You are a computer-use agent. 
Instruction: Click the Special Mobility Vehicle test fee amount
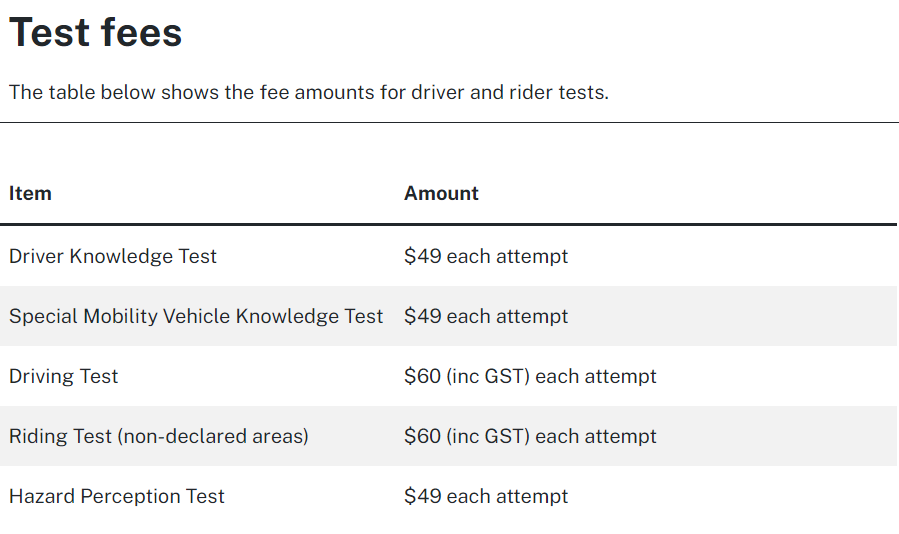pyautogui.click(x=486, y=316)
